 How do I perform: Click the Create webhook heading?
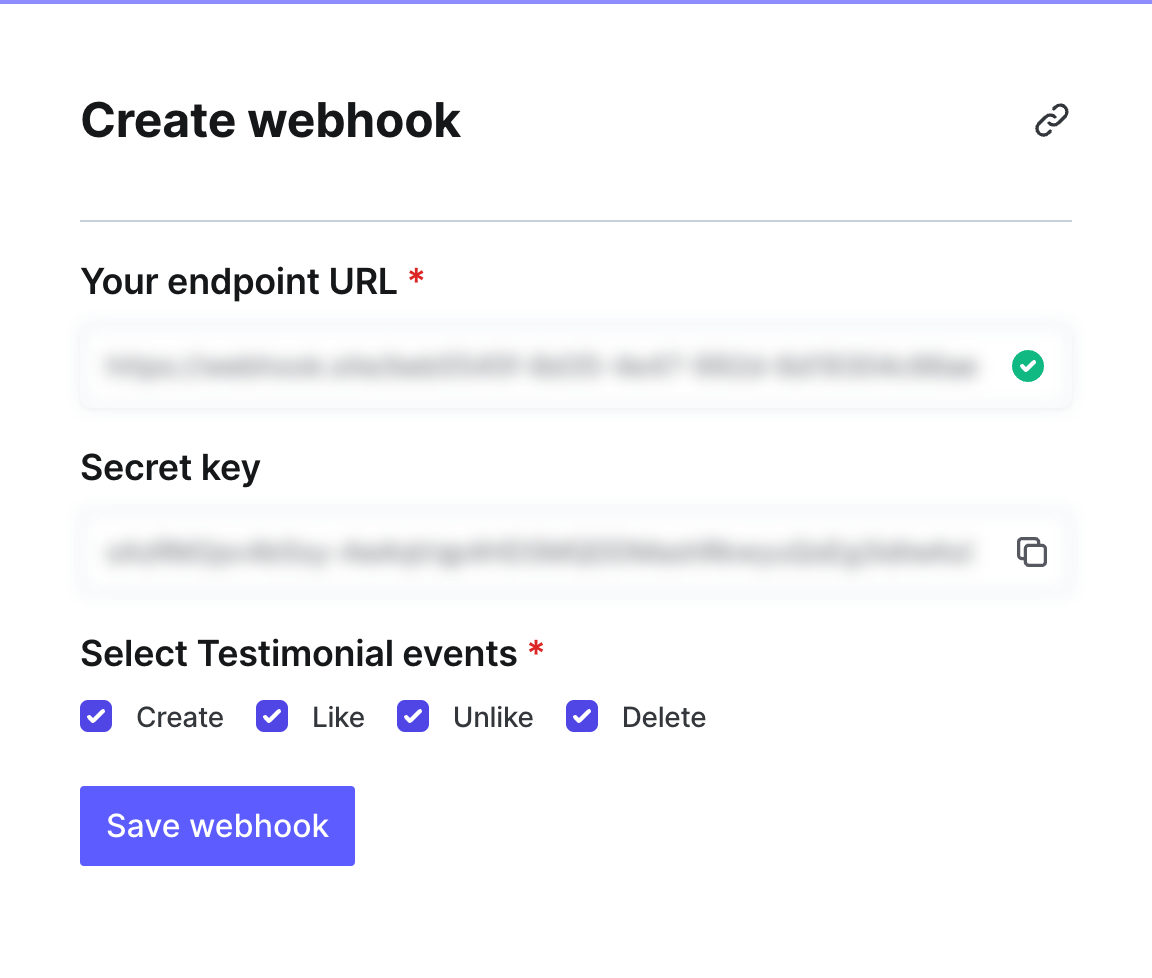click(x=271, y=121)
